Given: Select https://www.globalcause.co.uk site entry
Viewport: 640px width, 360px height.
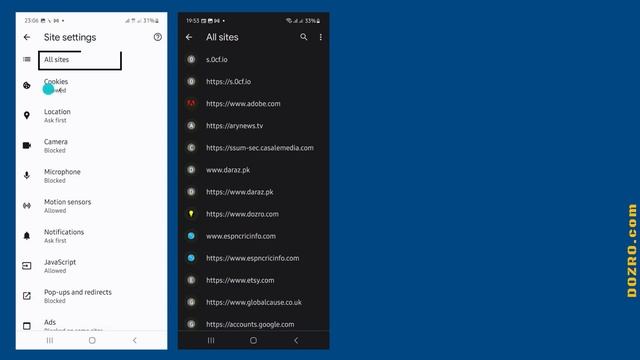Looking at the screenshot, I should tap(253, 302).
